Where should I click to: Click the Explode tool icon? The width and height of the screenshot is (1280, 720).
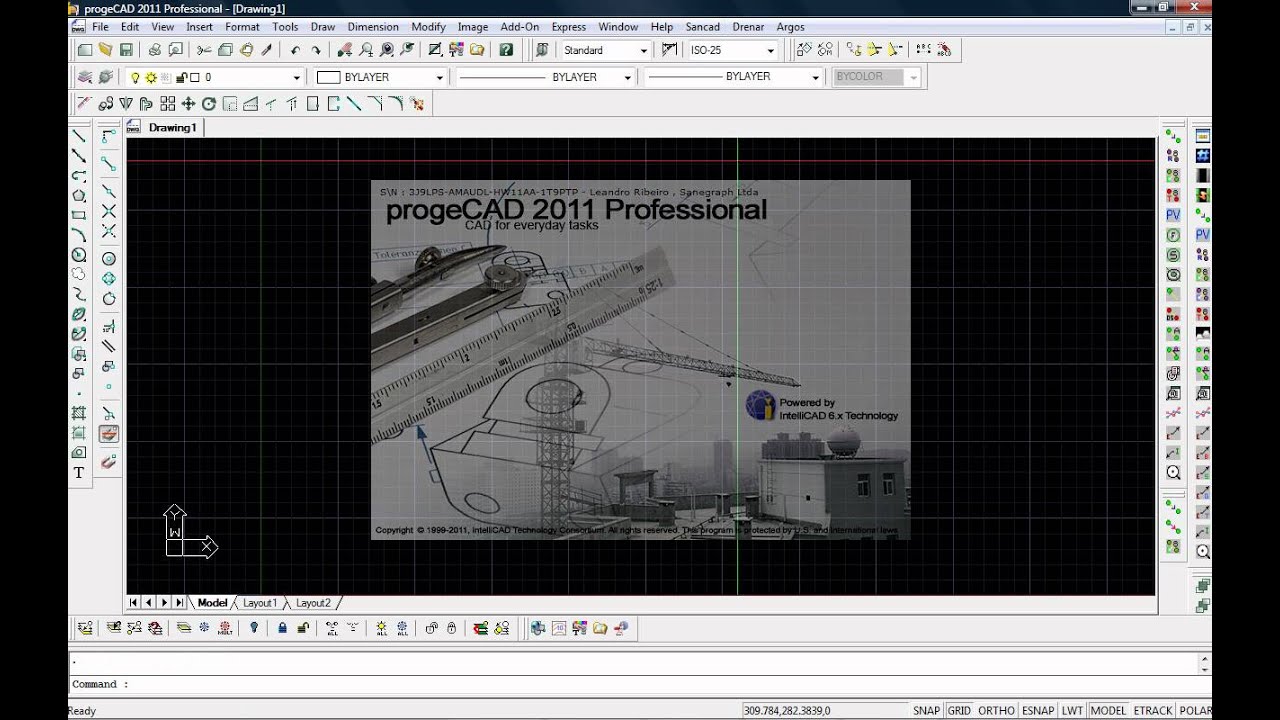click(417, 104)
